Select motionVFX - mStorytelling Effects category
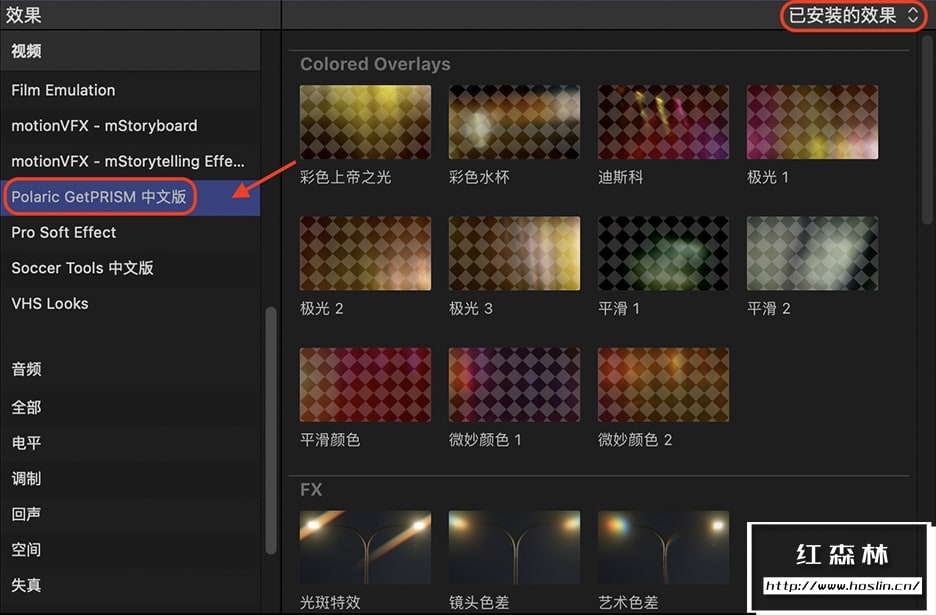This screenshot has height=615, width=936. tap(130, 161)
